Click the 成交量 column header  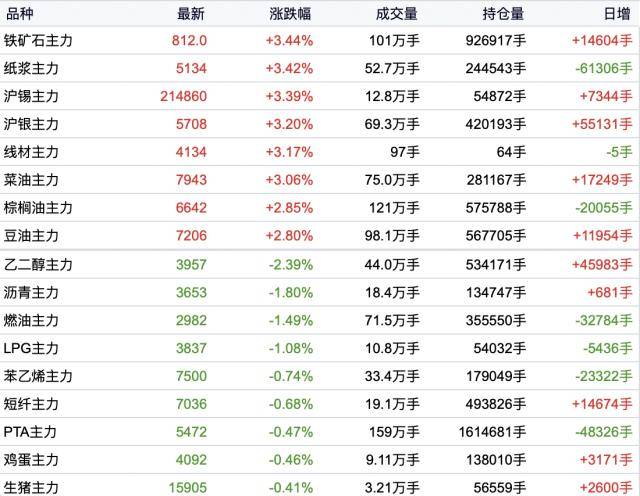click(x=397, y=14)
